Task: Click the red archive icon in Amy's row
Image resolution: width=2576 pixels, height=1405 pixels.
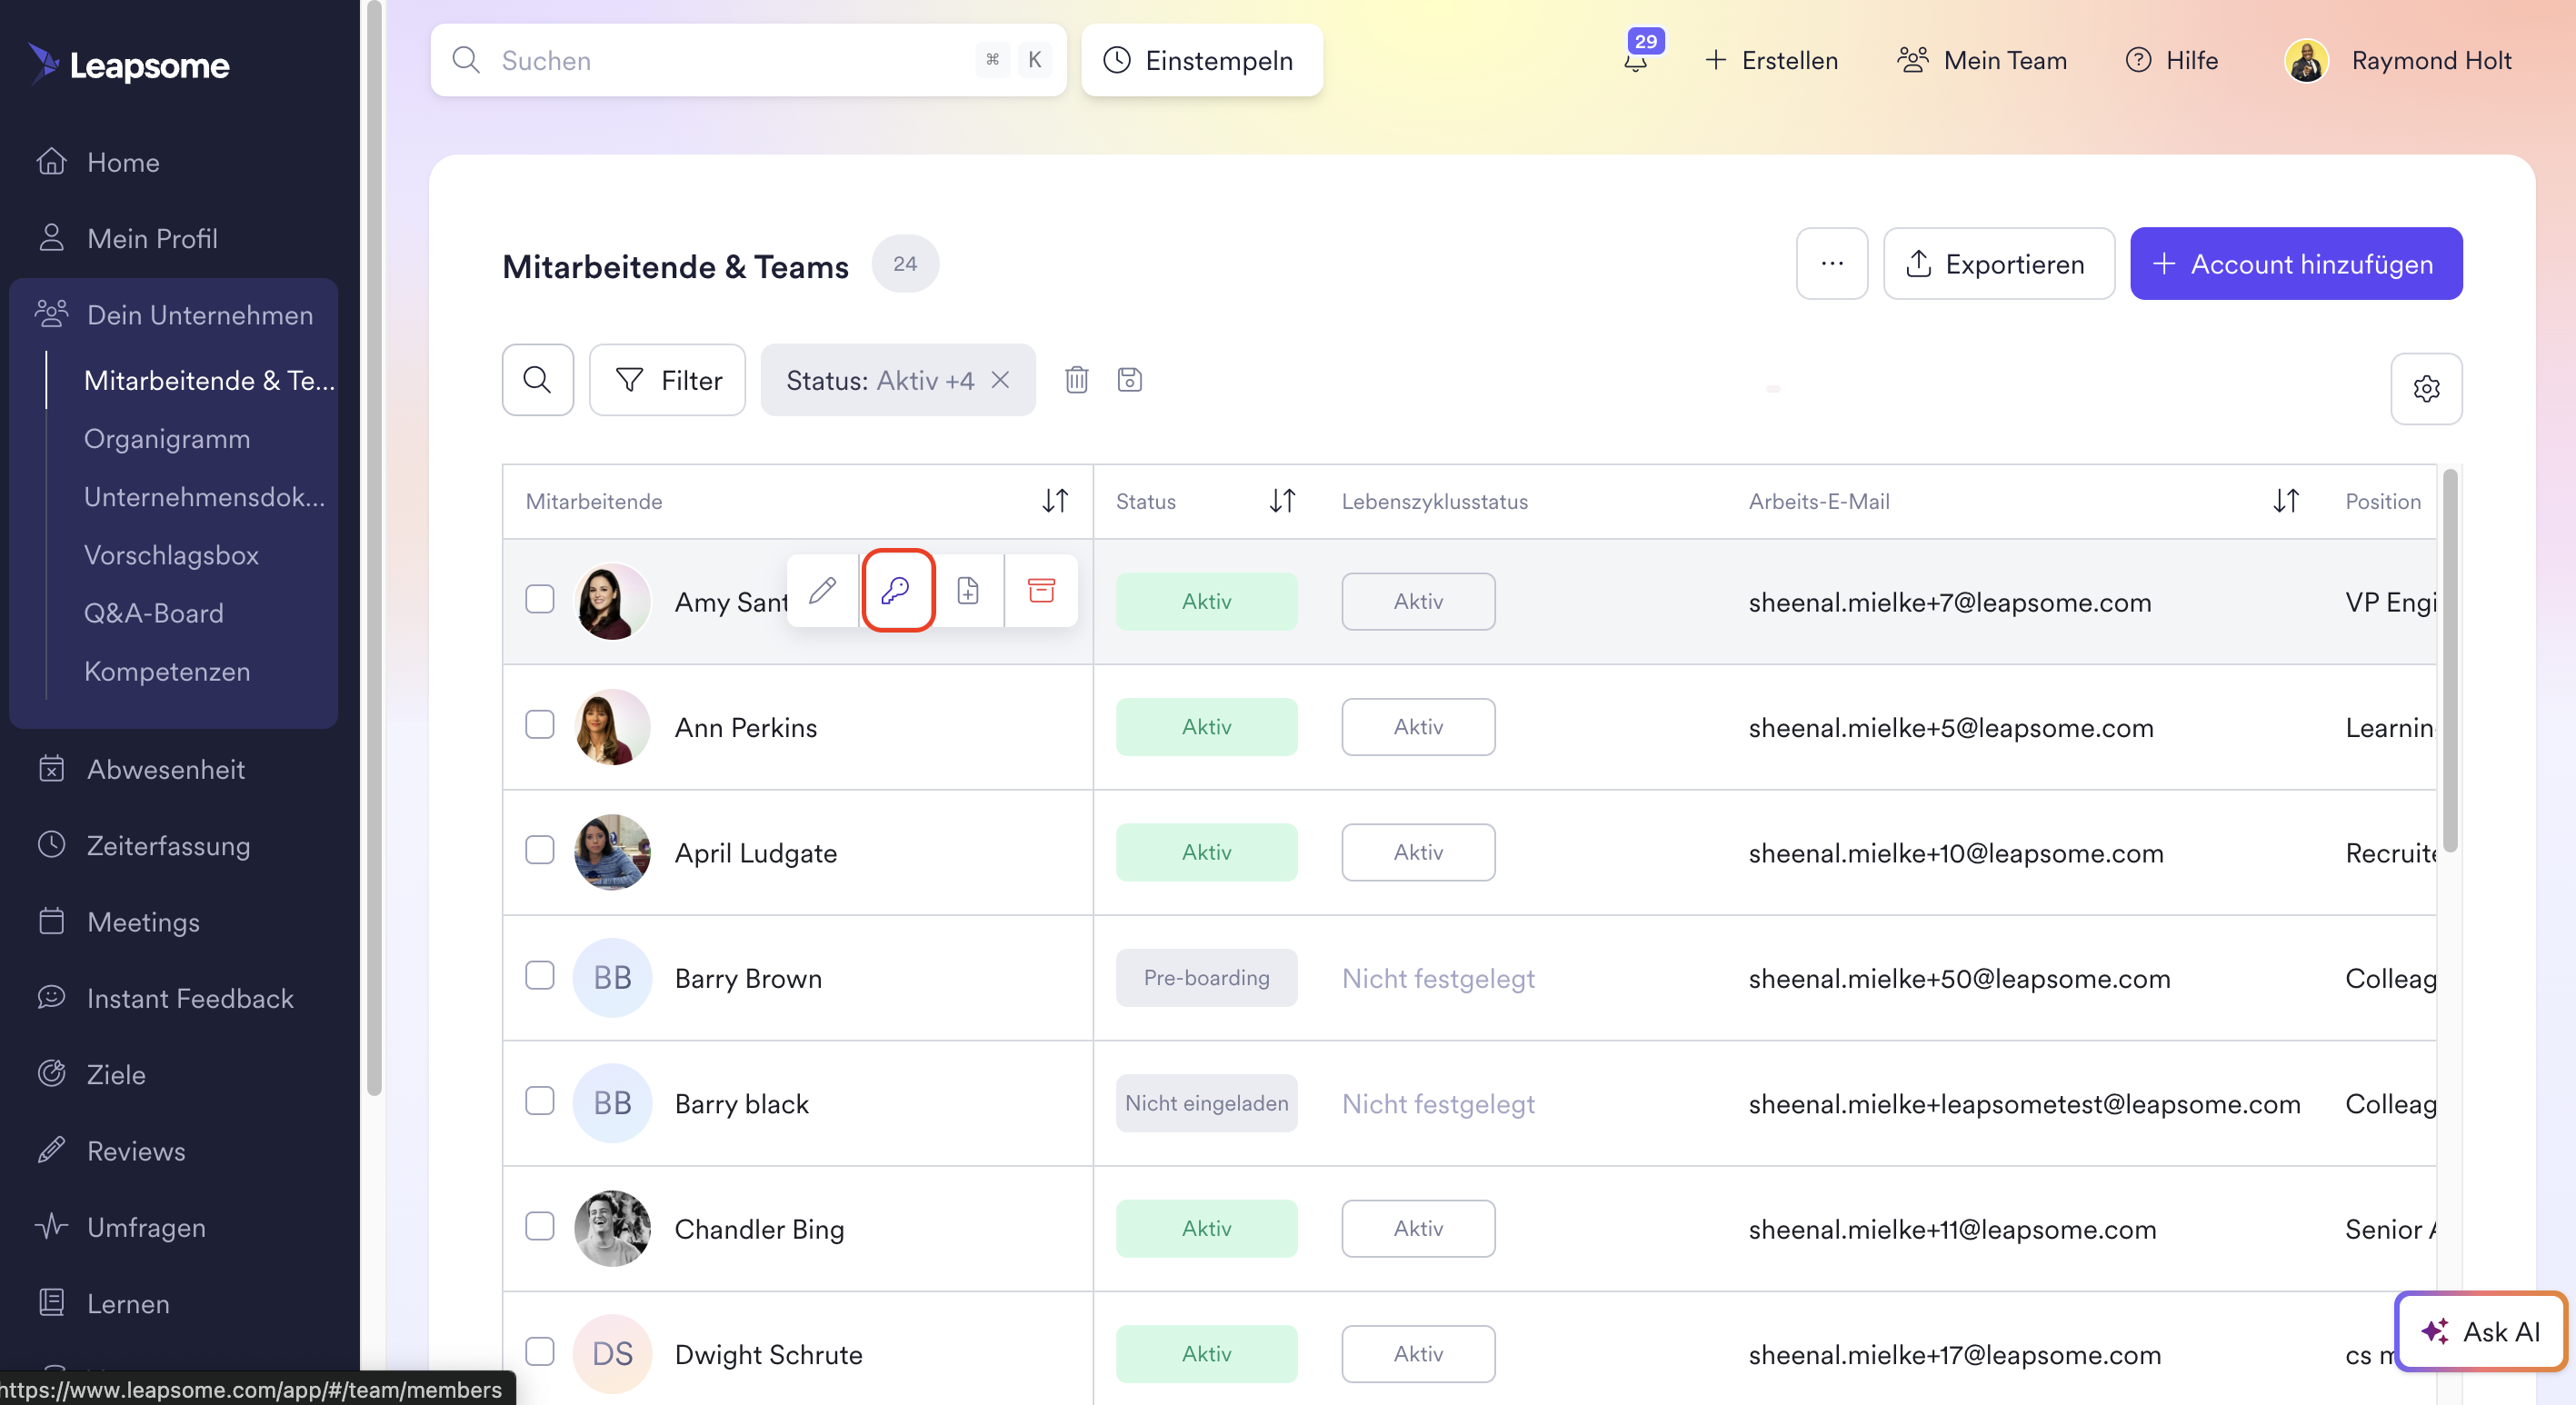Action: [1041, 591]
